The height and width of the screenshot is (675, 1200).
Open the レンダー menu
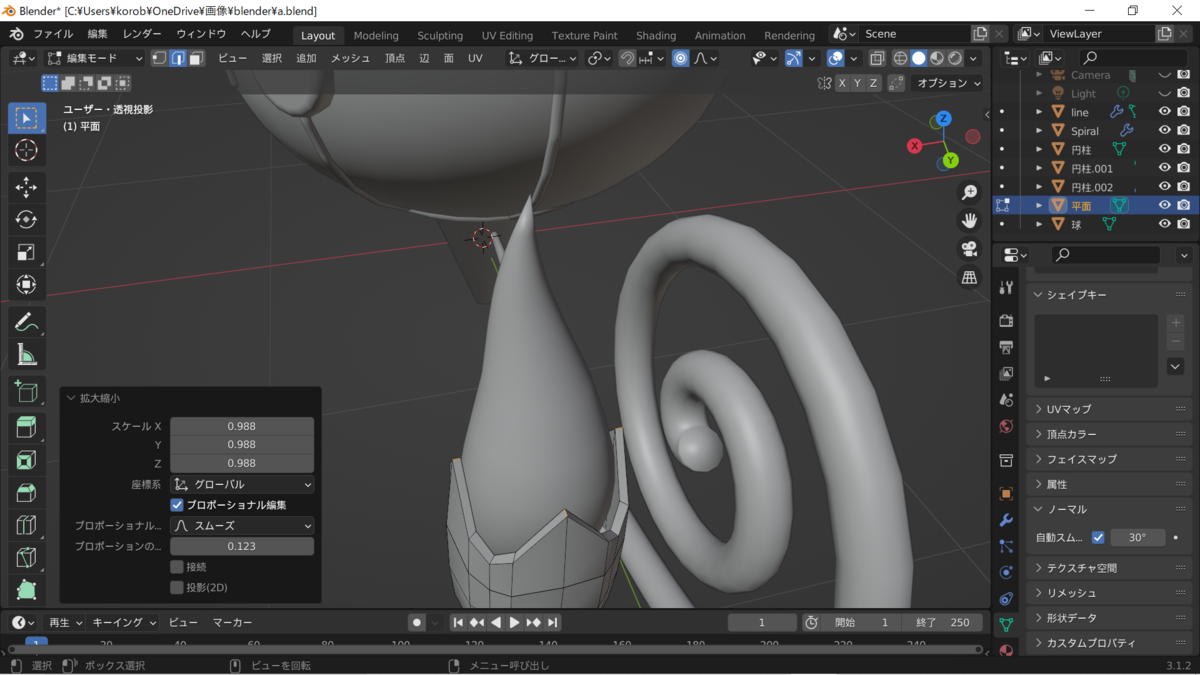click(141, 34)
